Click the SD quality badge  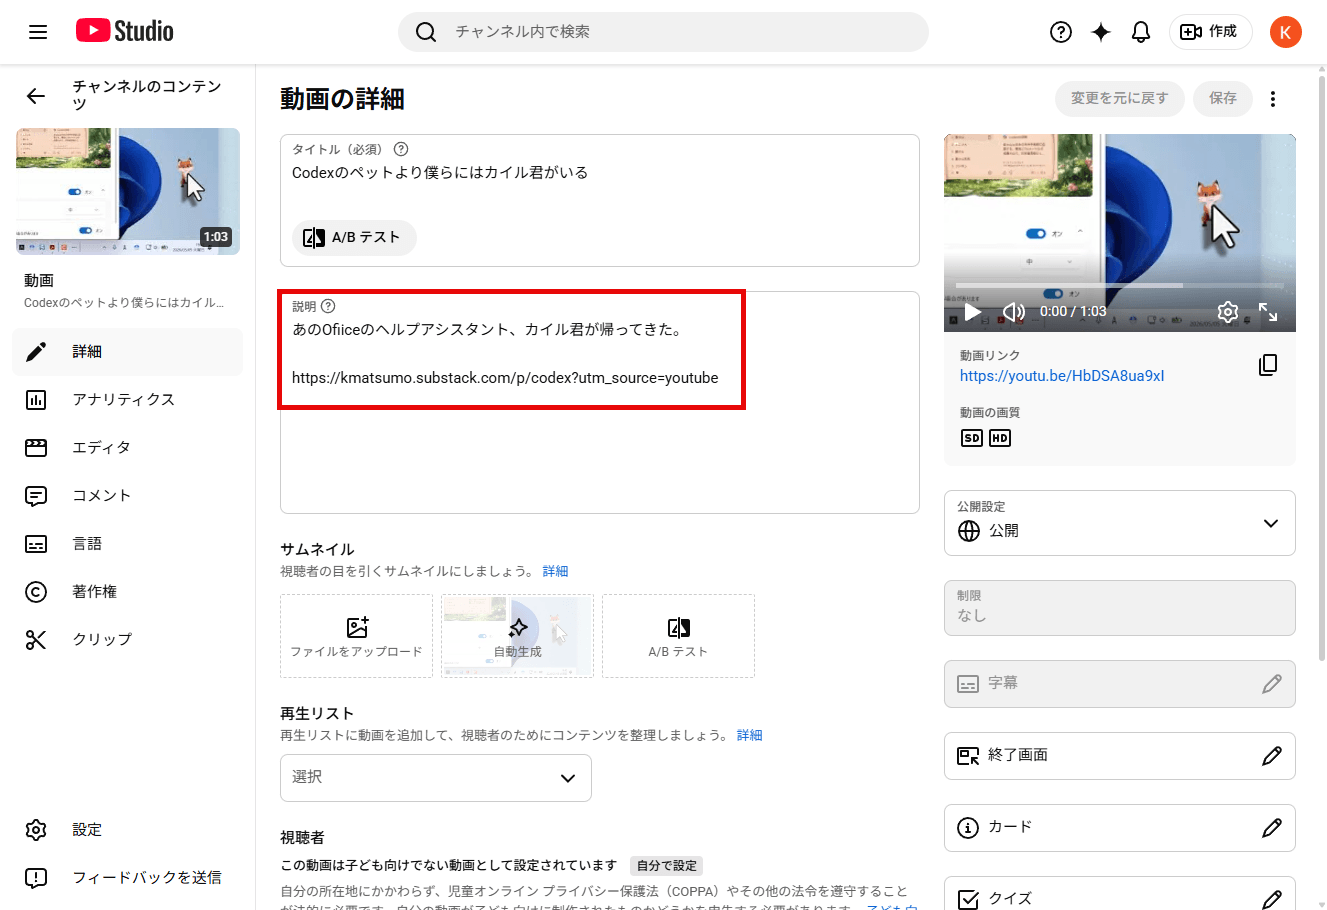(x=972, y=438)
